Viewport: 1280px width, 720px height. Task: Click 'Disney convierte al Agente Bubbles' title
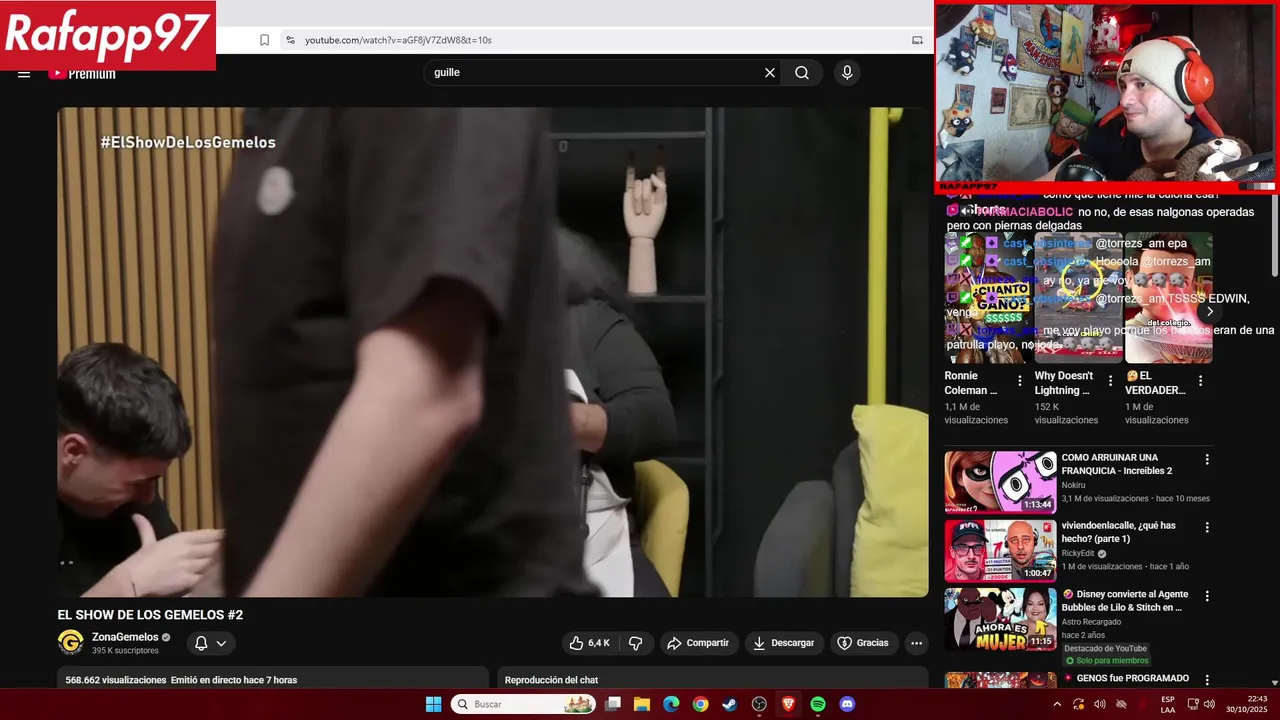tap(1123, 600)
